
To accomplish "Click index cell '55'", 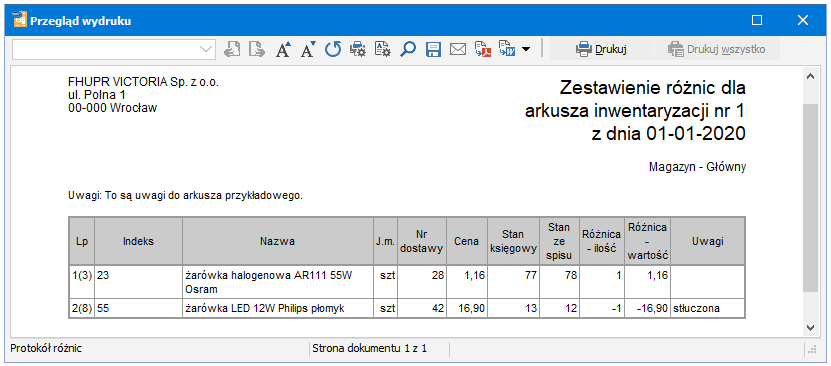I will click(138, 308).
